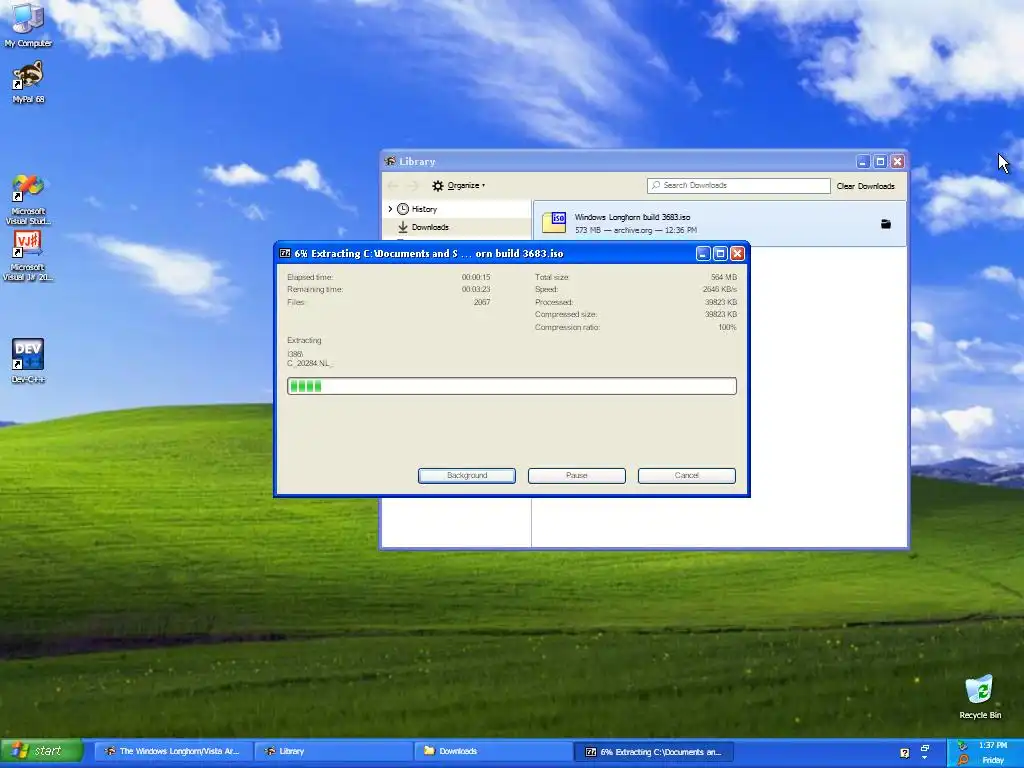Minimize the extraction dialog

pyautogui.click(x=703, y=253)
